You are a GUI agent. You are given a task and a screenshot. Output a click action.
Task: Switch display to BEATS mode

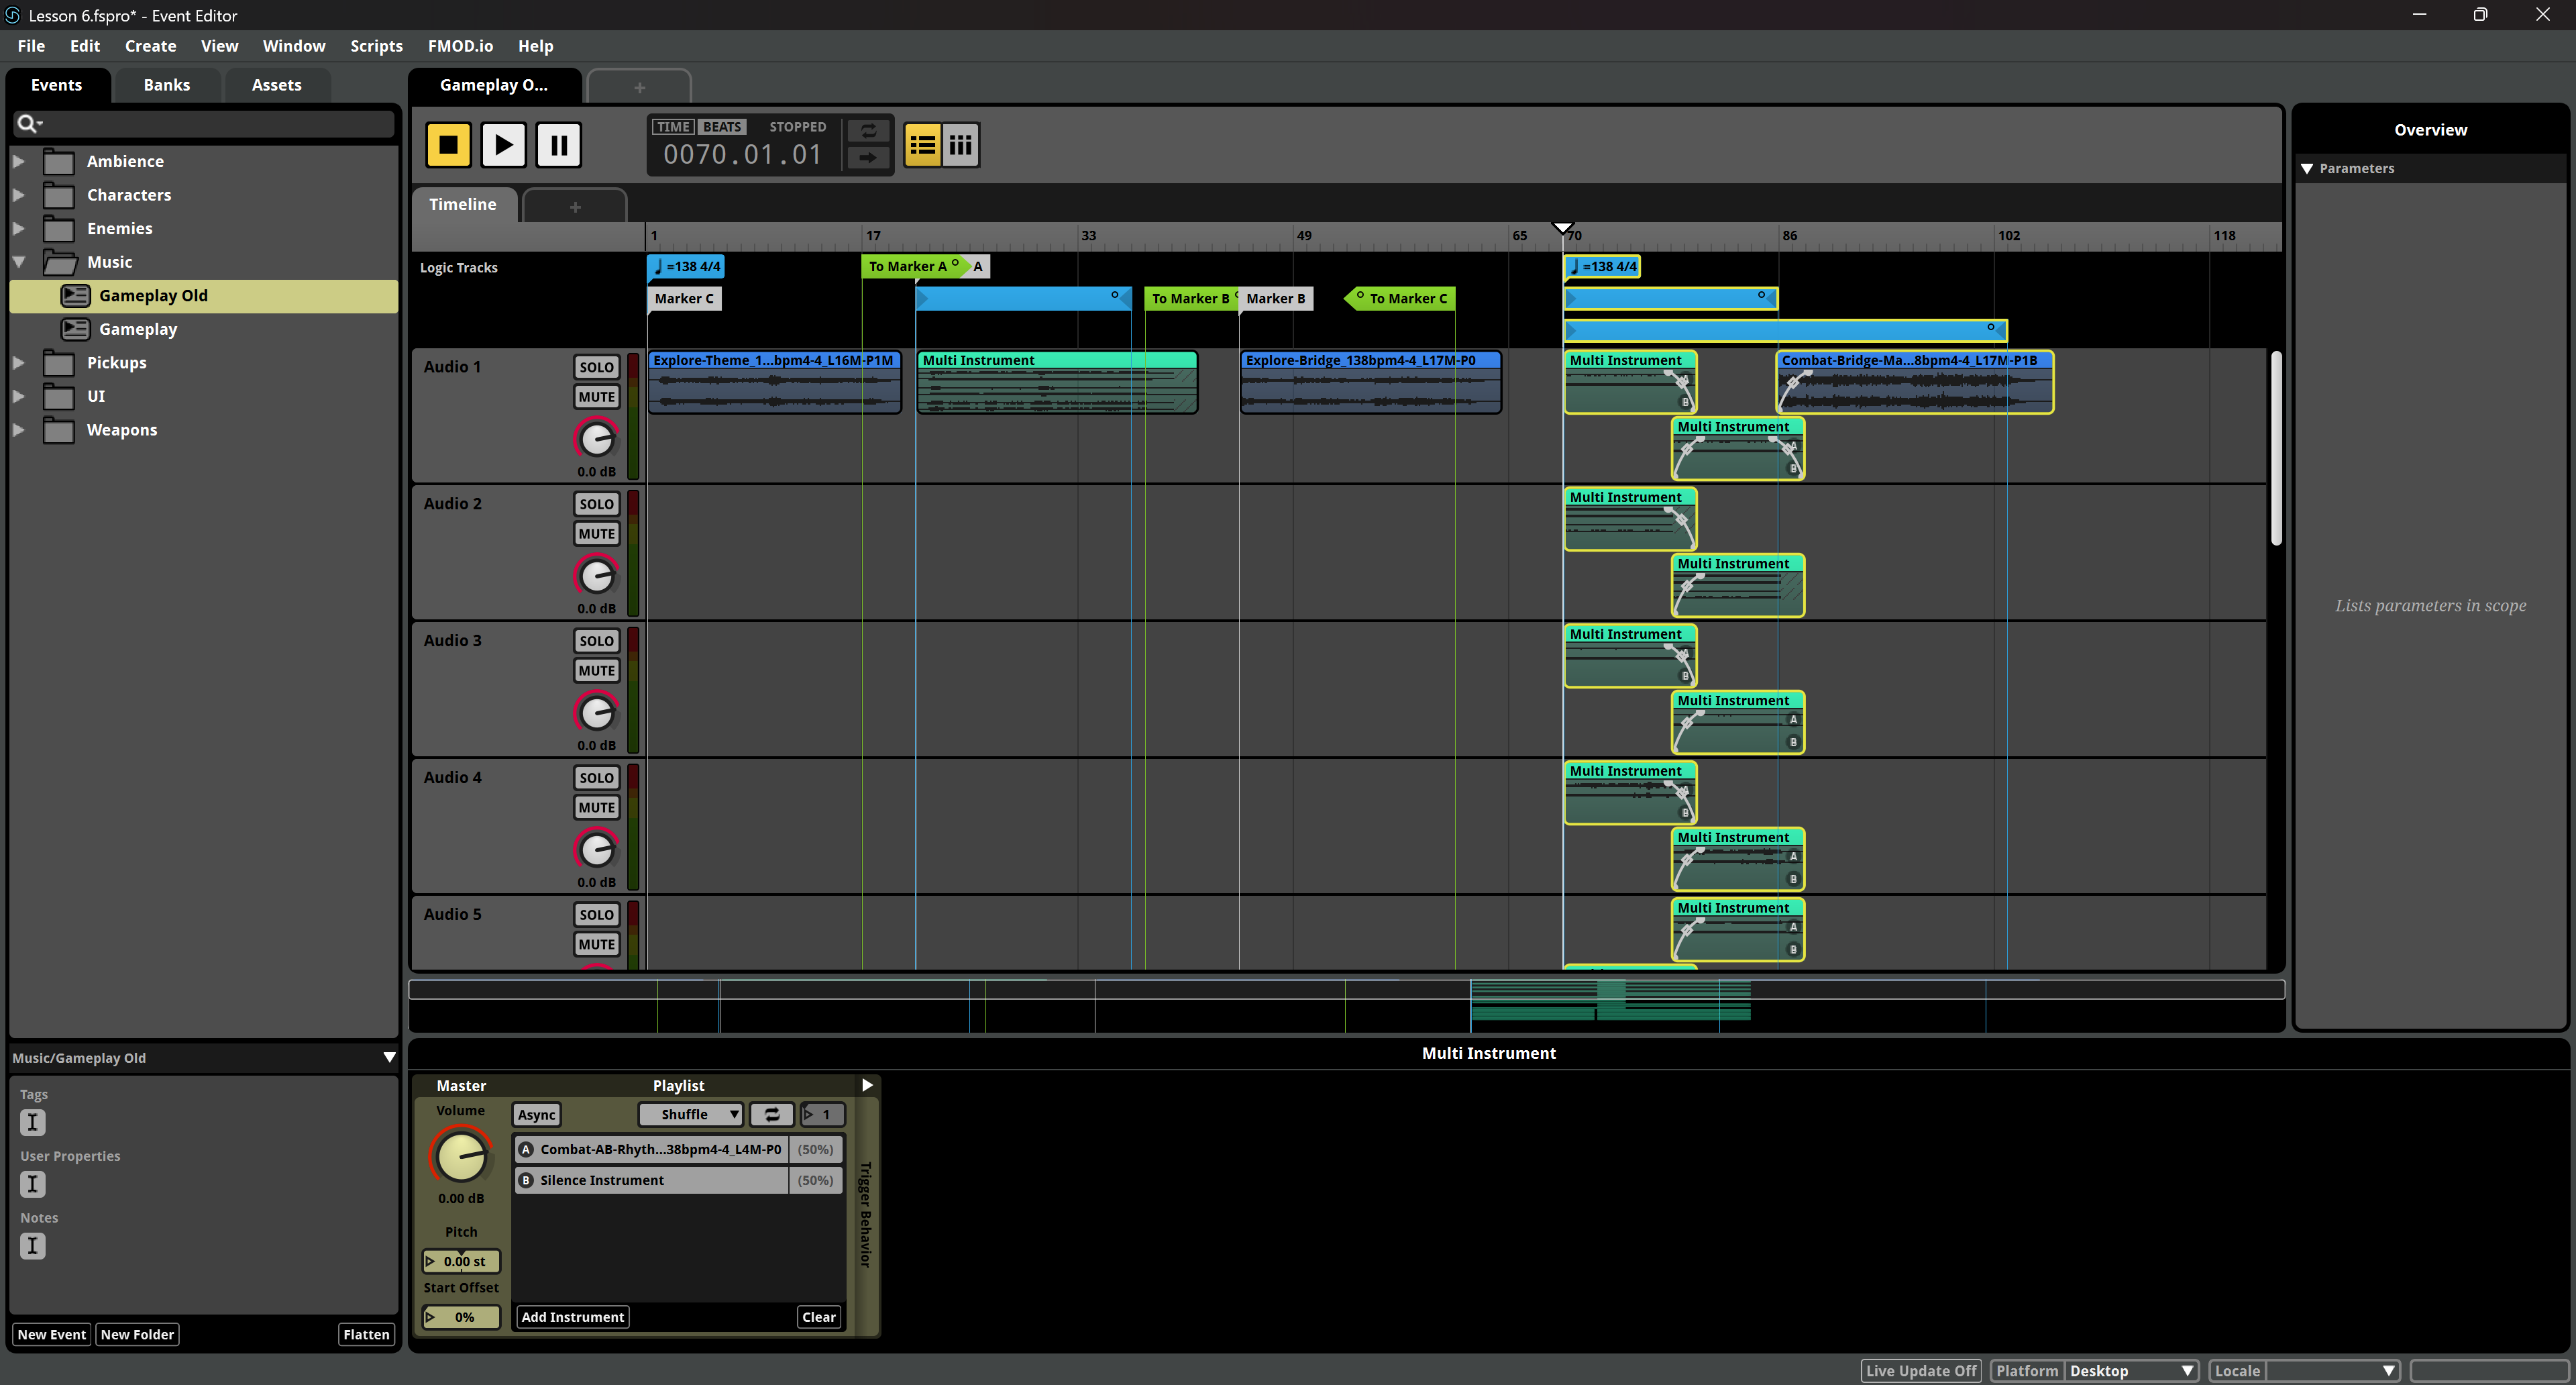pos(721,127)
